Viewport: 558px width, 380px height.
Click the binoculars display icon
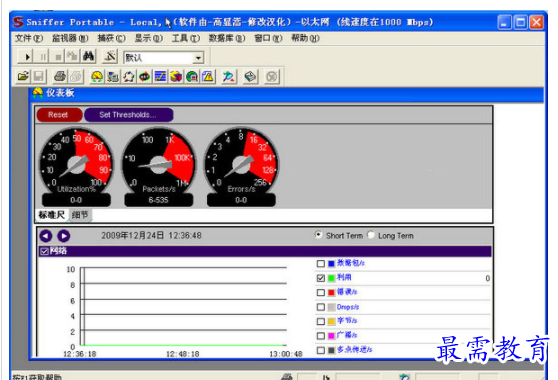pyautogui.click(x=88, y=57)
